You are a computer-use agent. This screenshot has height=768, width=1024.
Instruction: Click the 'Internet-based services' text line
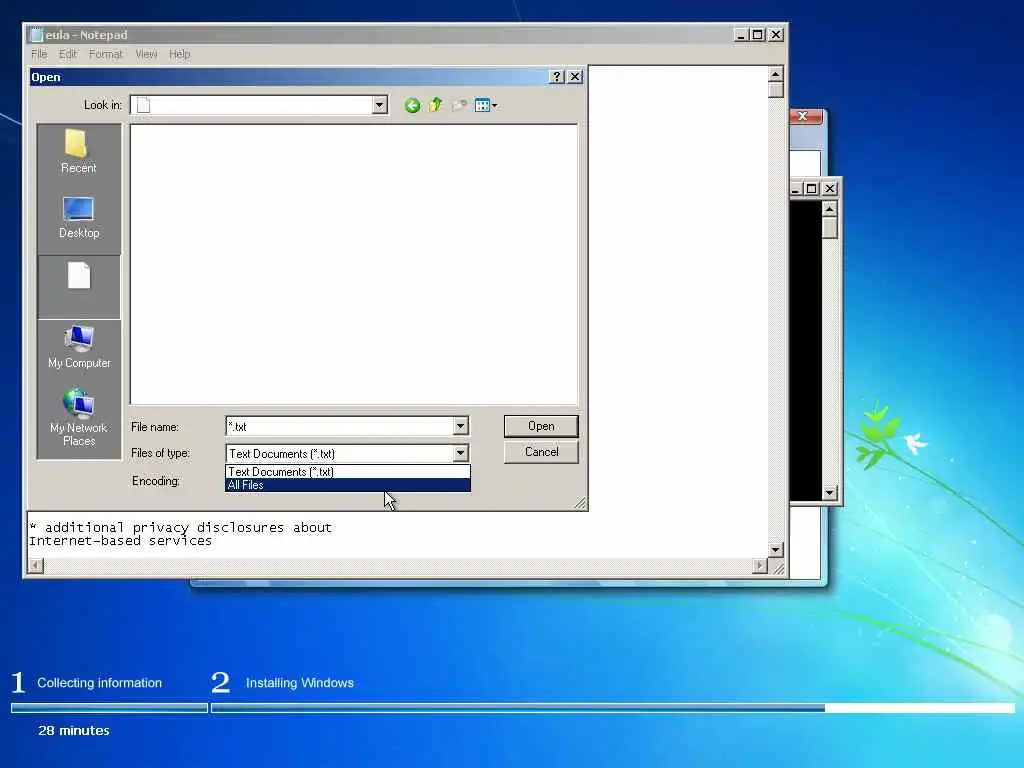point(120,541)
